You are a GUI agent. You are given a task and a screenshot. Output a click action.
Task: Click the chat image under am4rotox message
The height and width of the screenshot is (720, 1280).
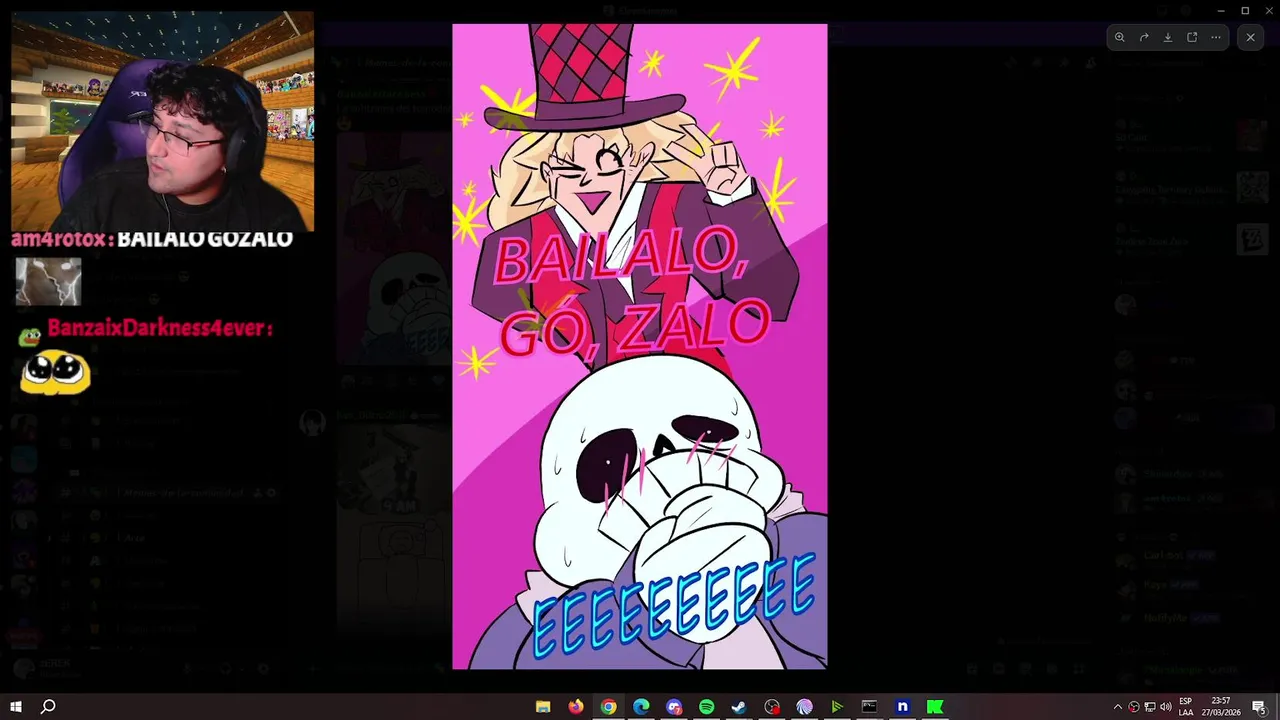click(48, 282)
